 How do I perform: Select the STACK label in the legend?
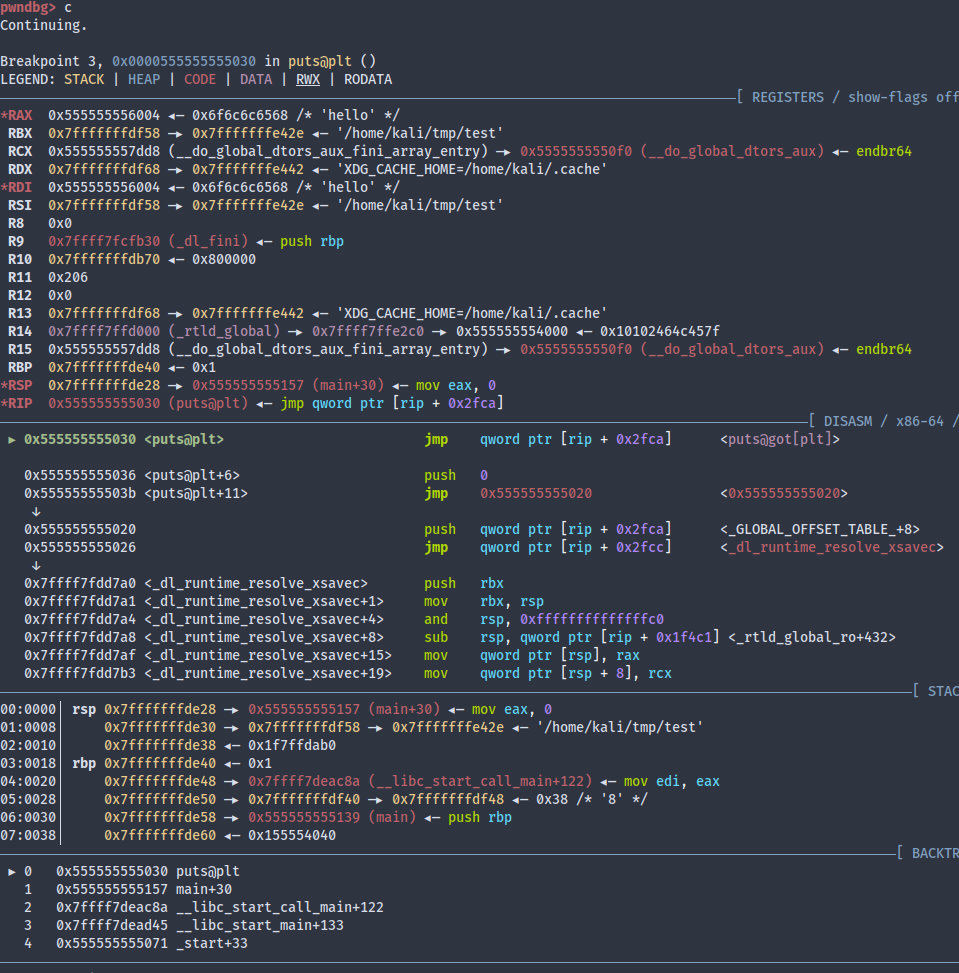pyautogui.click(x=84, y=79)
